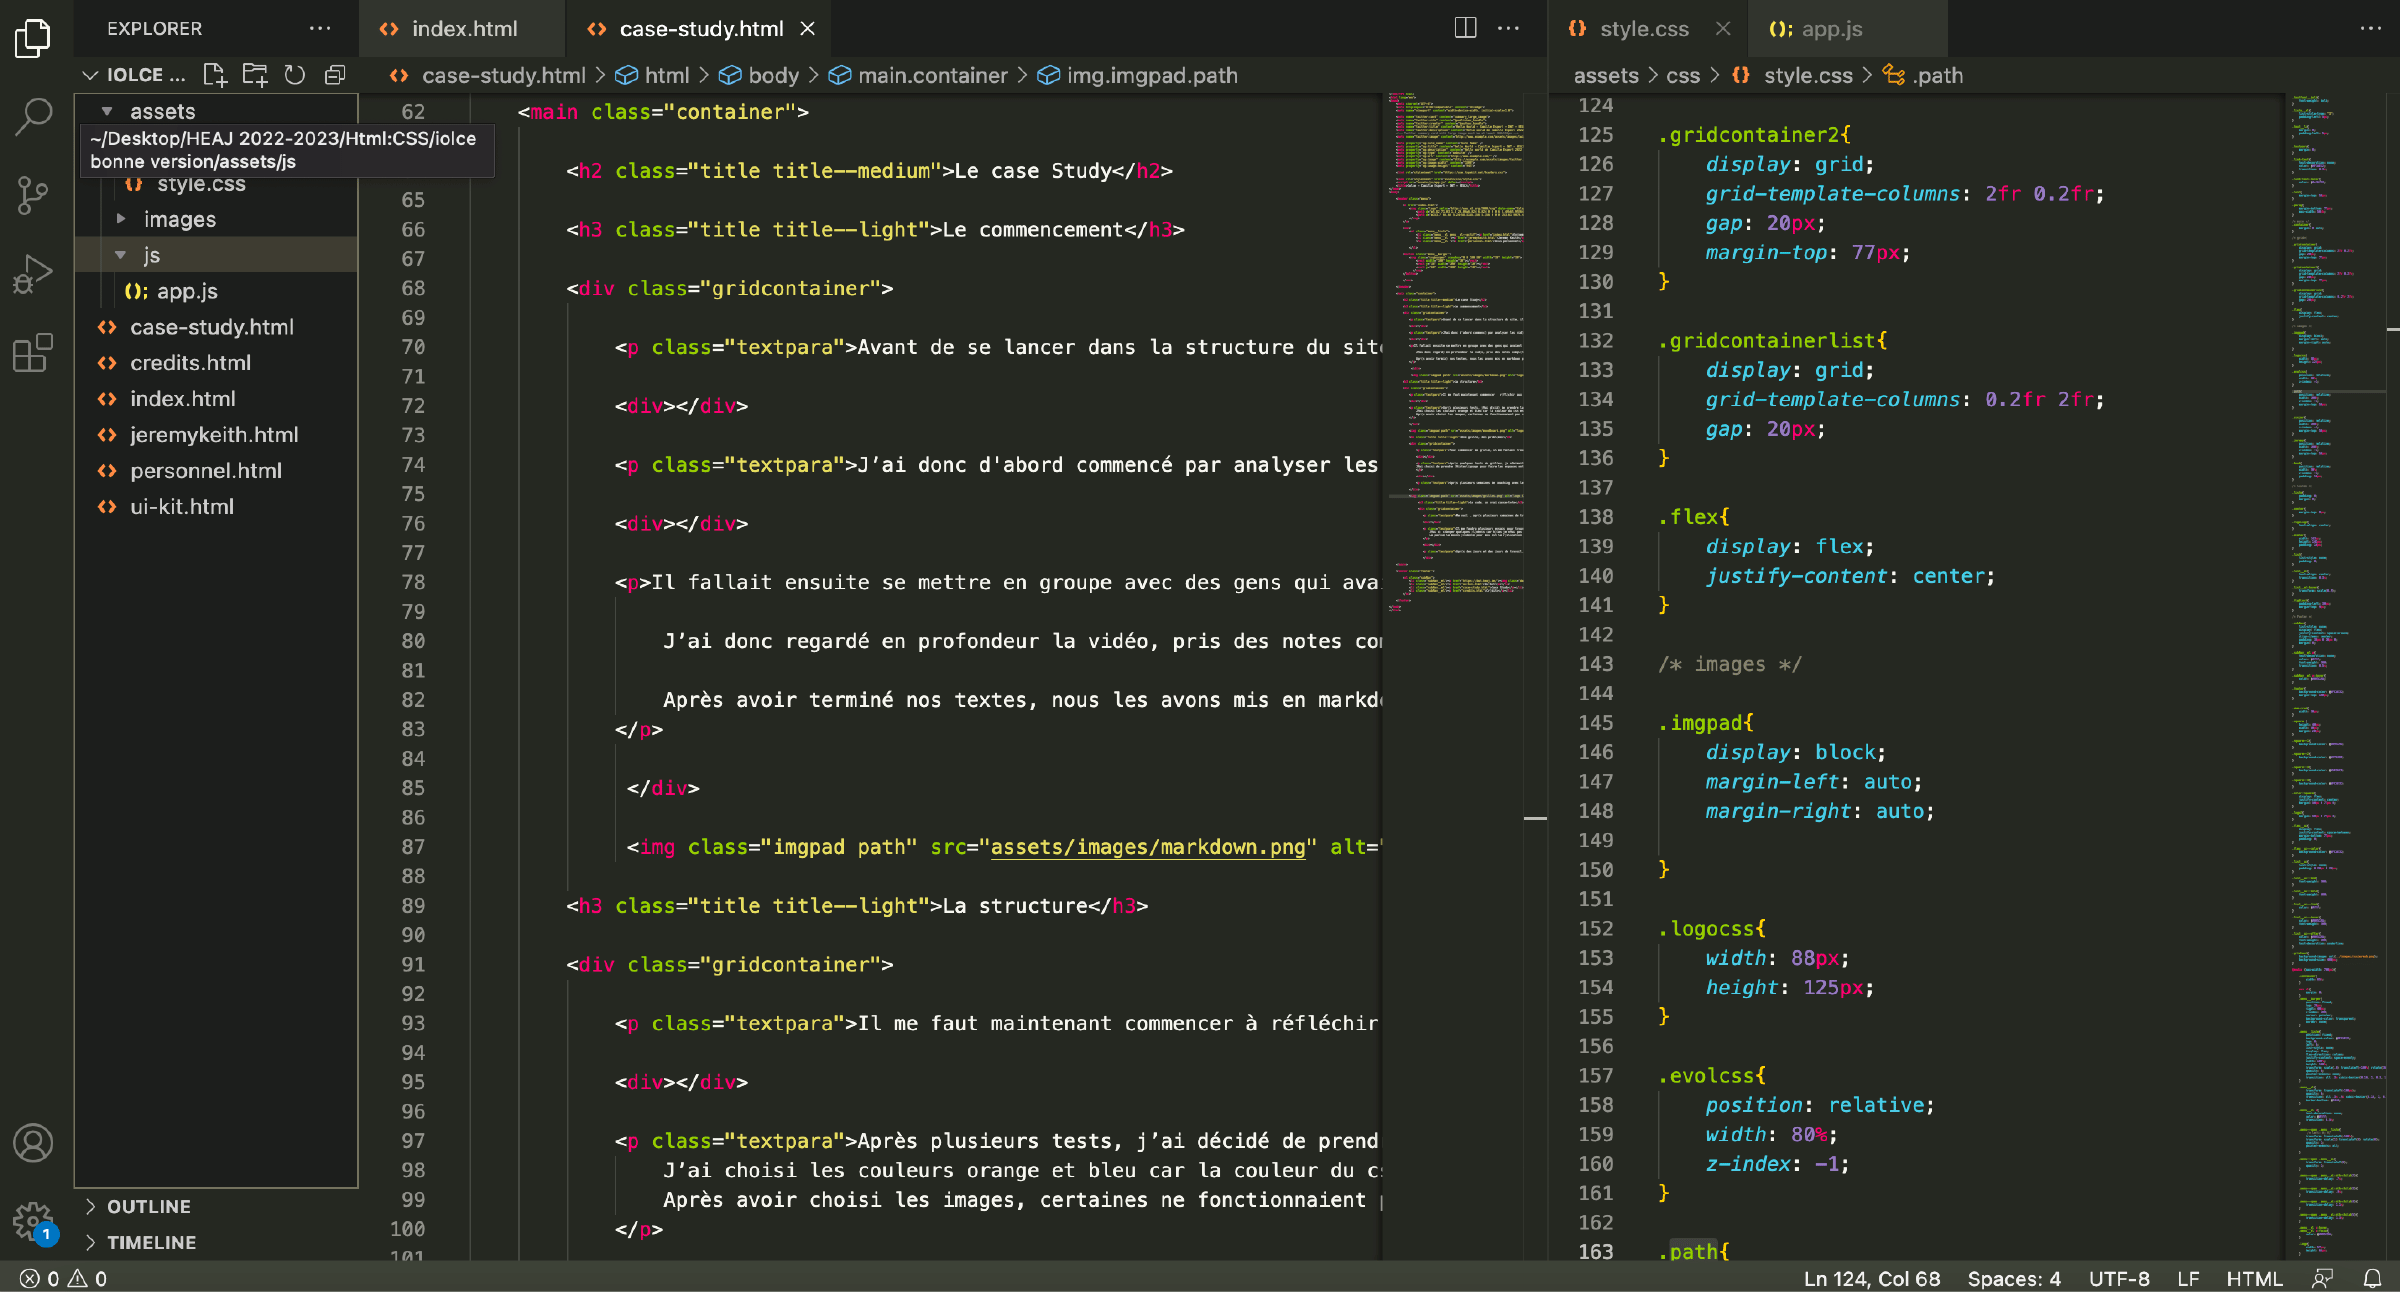Click the left editor minimap code overview
The width and height of the screenshot is (2400, 1292).
click(x=1455, y=350)
